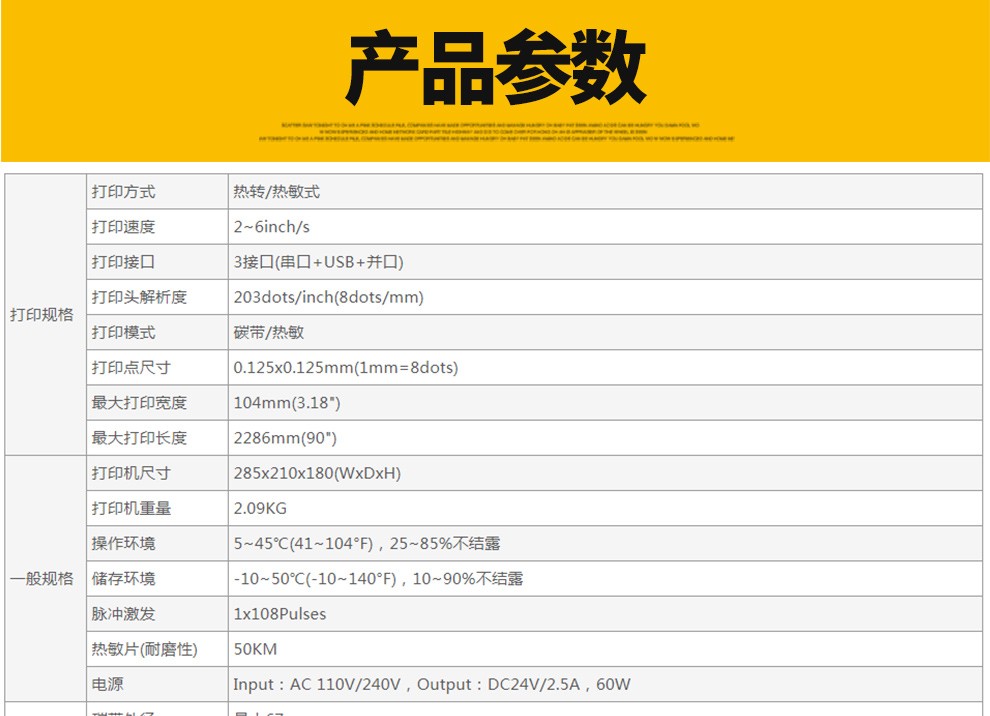Select the 104mm(3.18") value
990x716 pixels.
(x=287, y=403)
